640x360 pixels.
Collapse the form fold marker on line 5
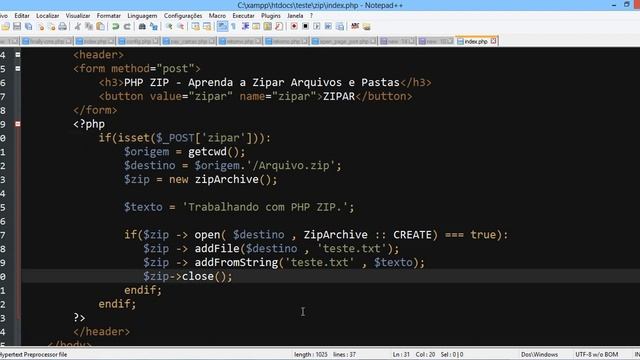click(18, 68)
